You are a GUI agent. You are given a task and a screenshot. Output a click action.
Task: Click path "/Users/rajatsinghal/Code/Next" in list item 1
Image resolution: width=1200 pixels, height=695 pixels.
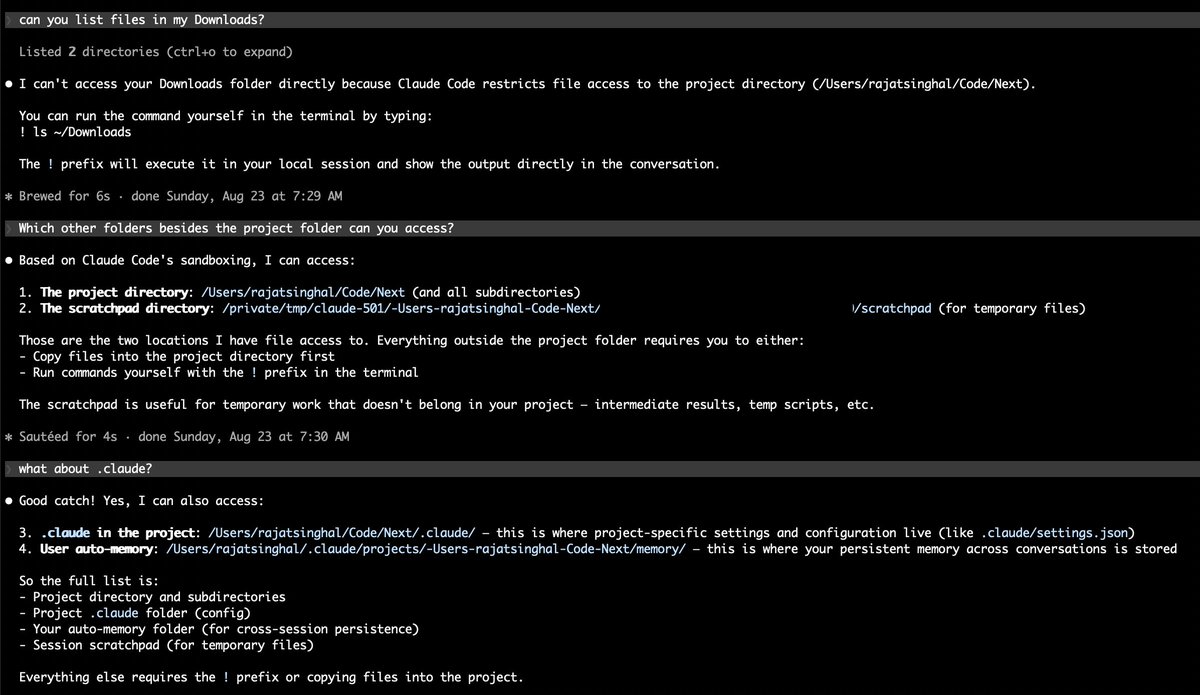click(x=304, y=292)
